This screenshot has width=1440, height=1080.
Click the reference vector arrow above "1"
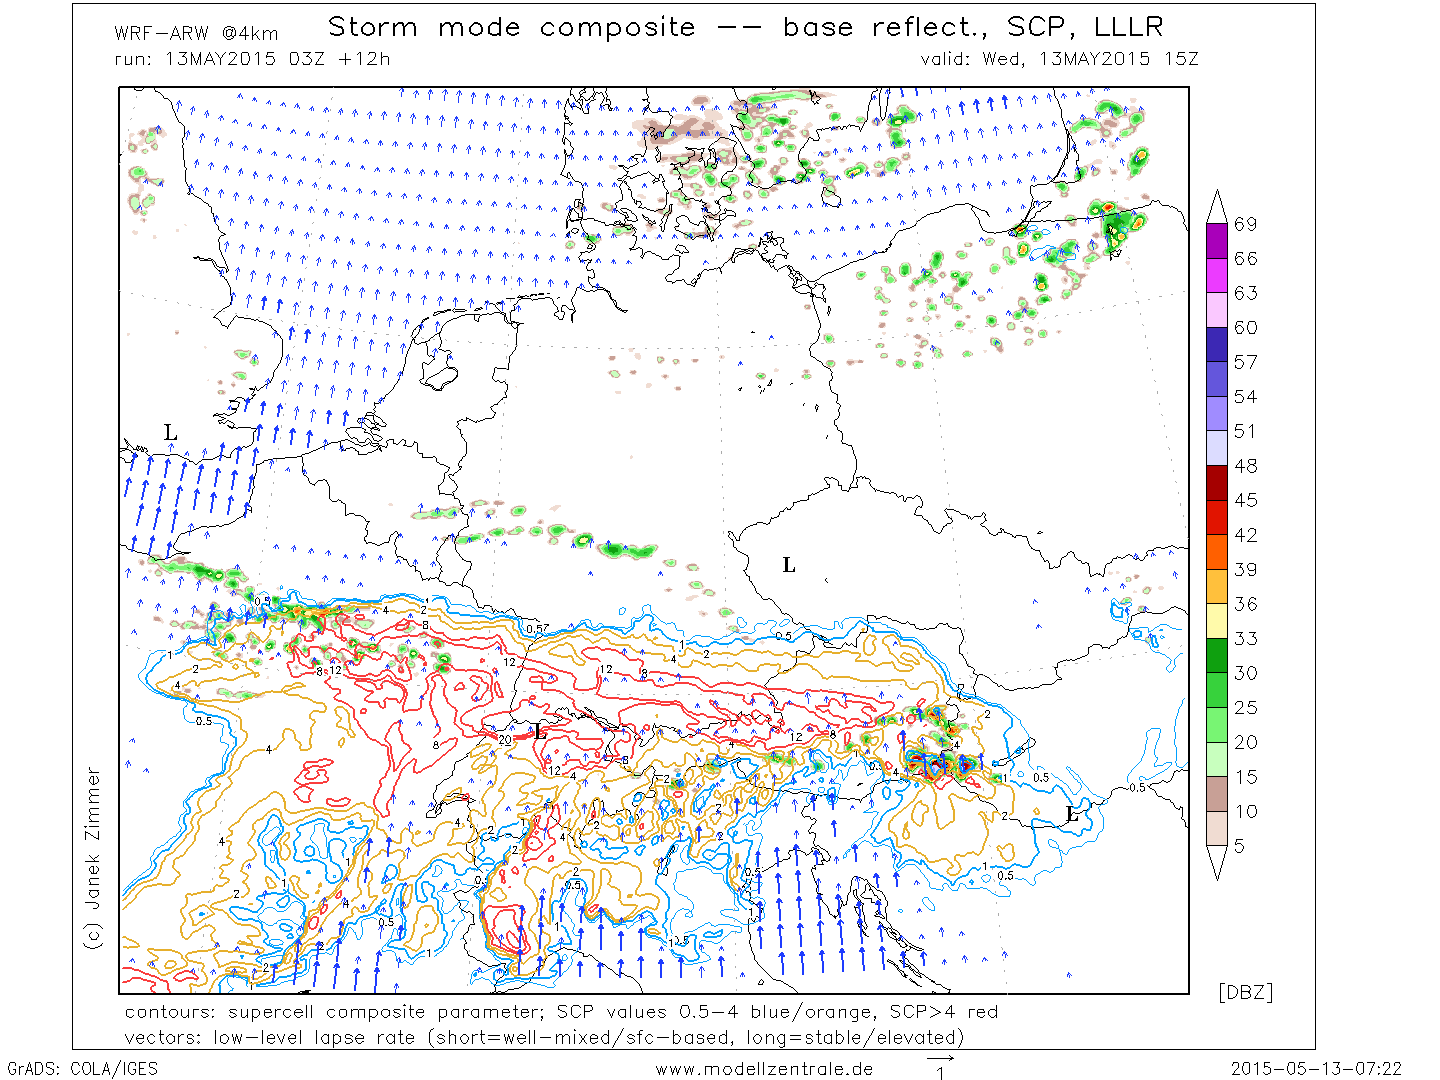(940, 1058)
